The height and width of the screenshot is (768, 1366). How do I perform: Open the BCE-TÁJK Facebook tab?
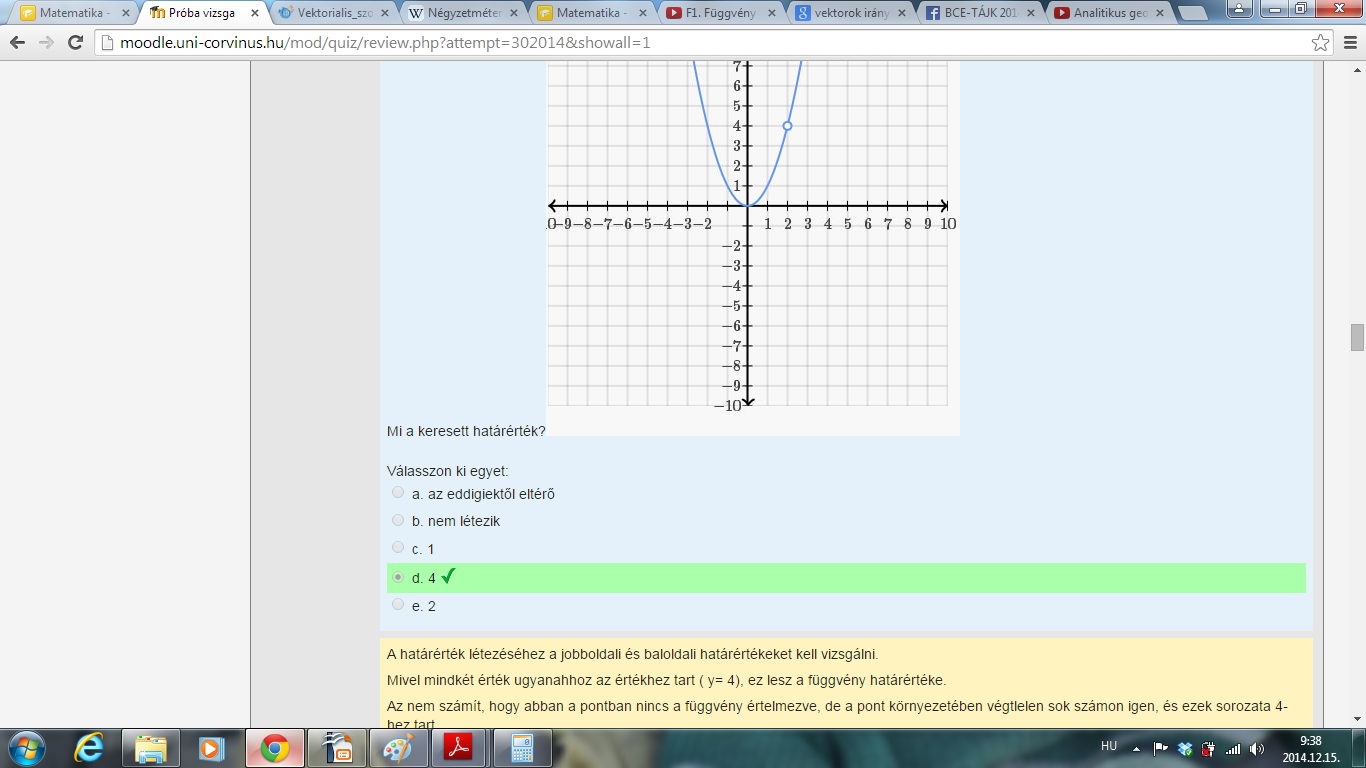(975, 13)
